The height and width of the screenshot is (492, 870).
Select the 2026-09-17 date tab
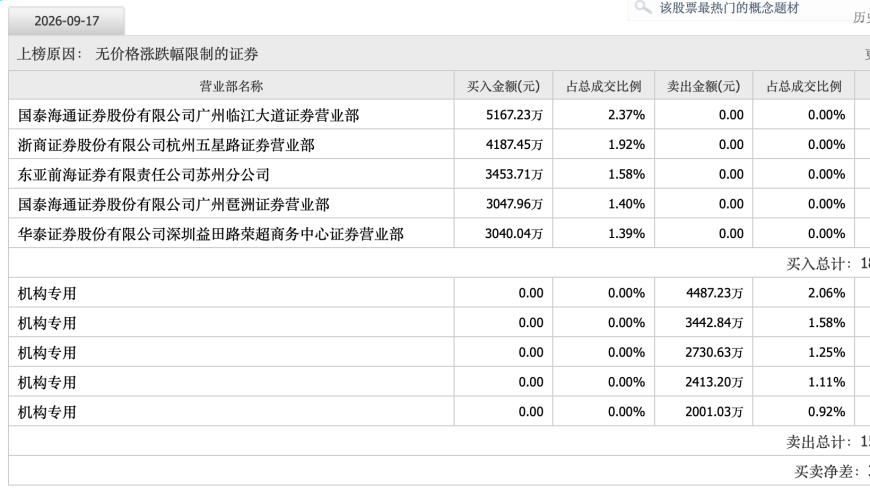pyautogui.click(x=67, y=21)
